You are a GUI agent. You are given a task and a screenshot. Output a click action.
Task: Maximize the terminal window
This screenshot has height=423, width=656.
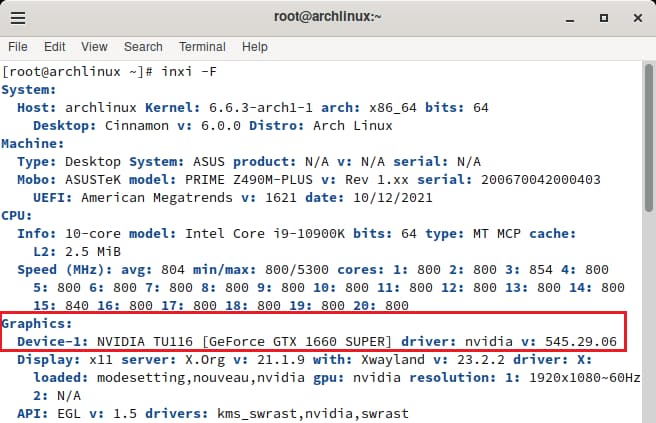[604, 18]
